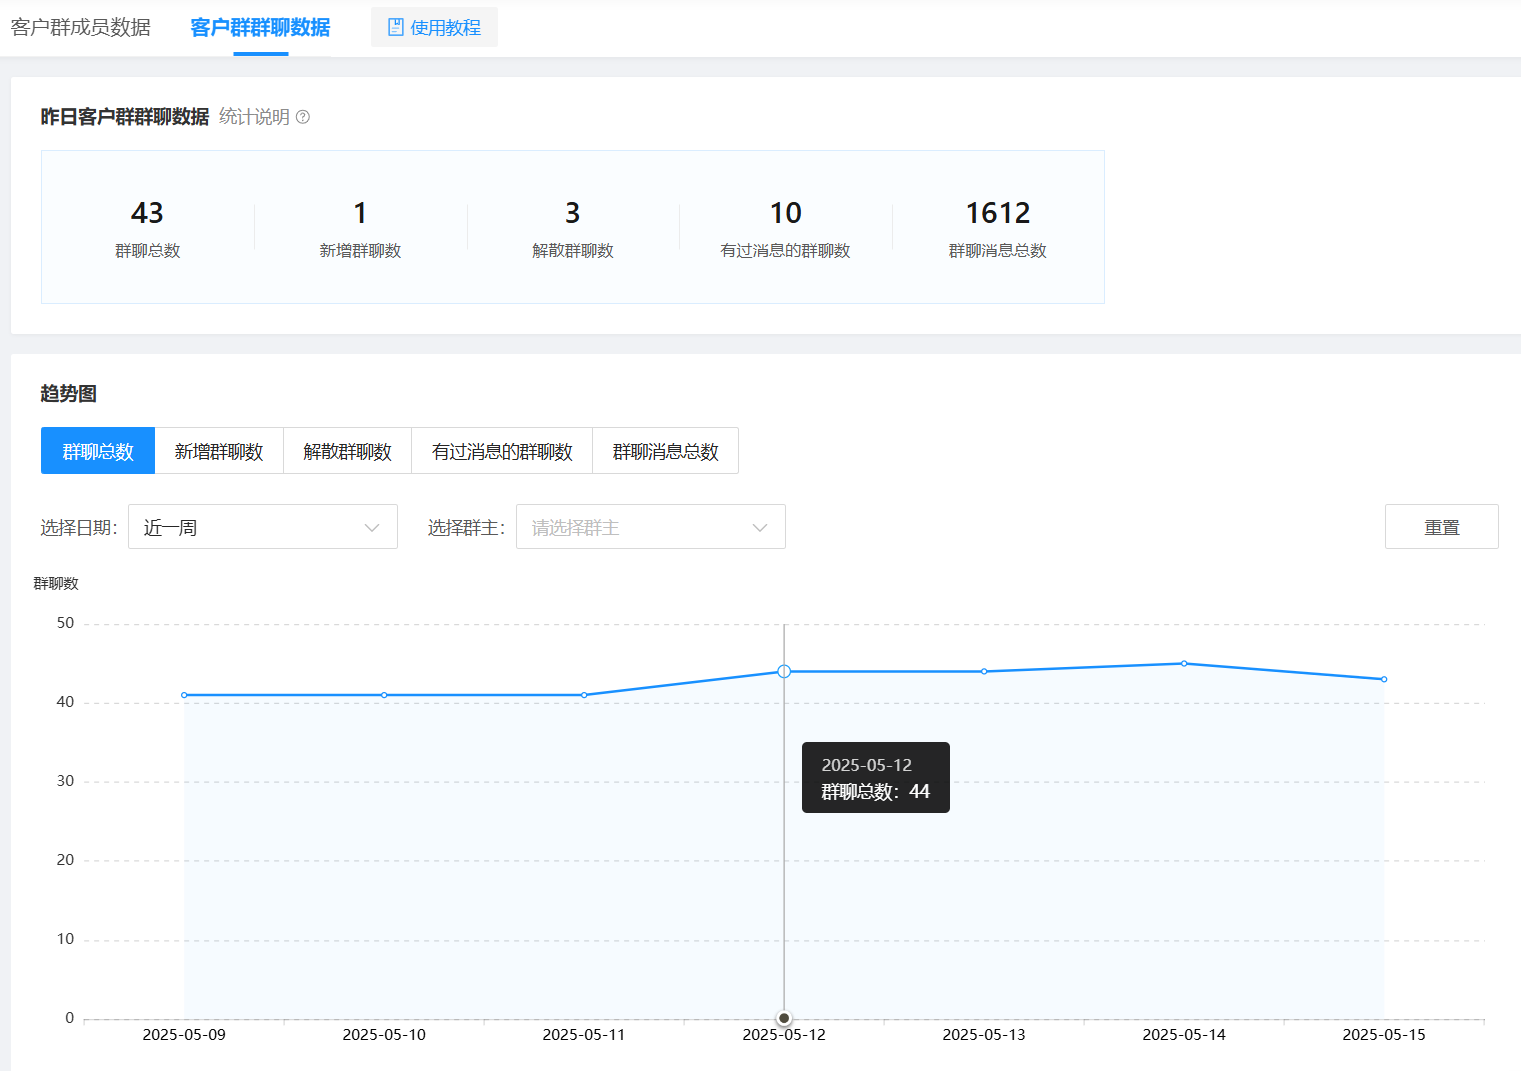
Task: Click the 昨日客户群群聊数据 heading
Action: pos(125,117)
